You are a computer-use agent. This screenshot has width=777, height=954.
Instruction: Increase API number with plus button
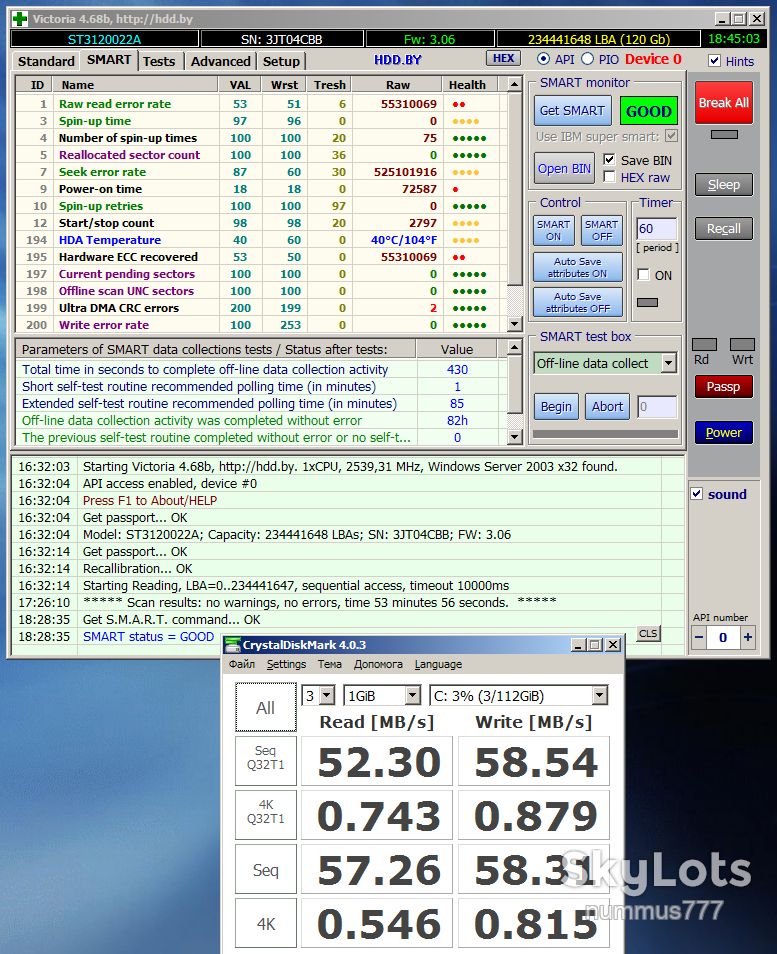(747, 638)
